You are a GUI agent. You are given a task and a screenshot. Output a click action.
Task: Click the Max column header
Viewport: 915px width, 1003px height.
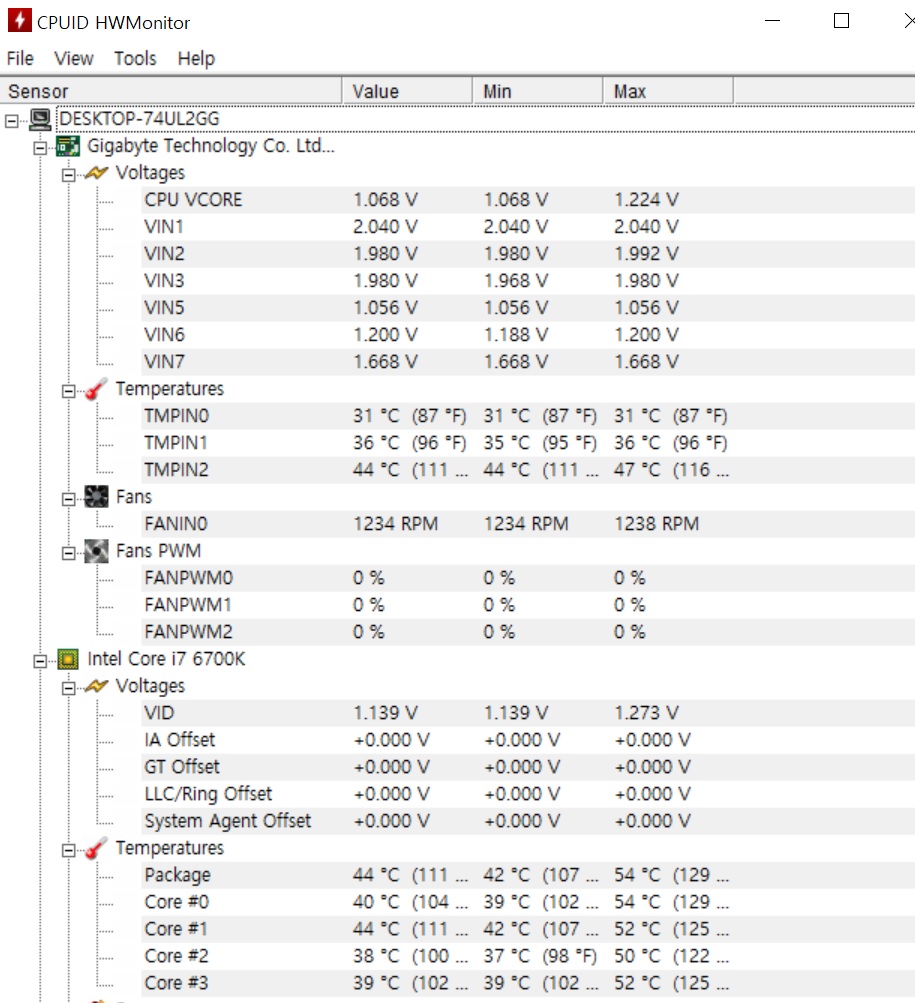coord(668,91)
